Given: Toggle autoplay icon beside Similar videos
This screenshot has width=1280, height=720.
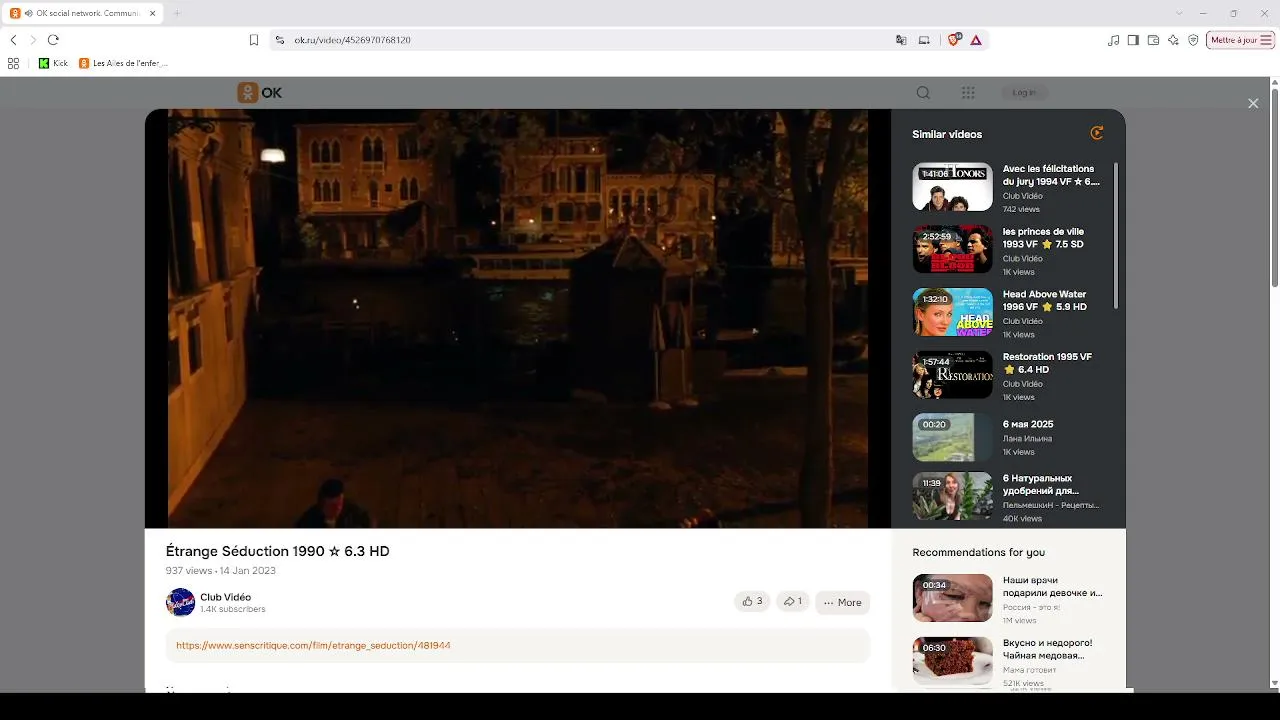Looking at the screenshot, I should pyautogui.click(x=1097, y=133).
